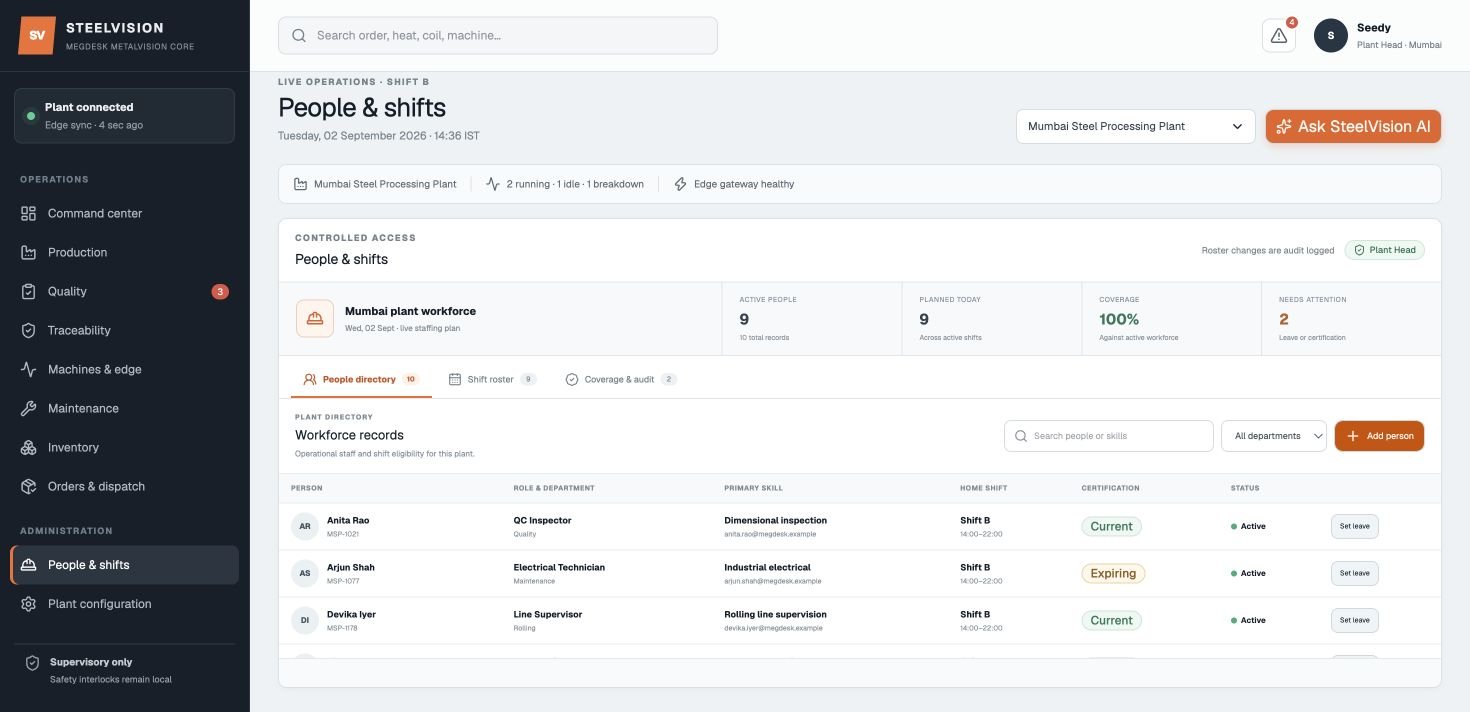This screenshot has width=1470, height=712.
Task: Open the Coverage & audit tab
Action: point(621,380)
